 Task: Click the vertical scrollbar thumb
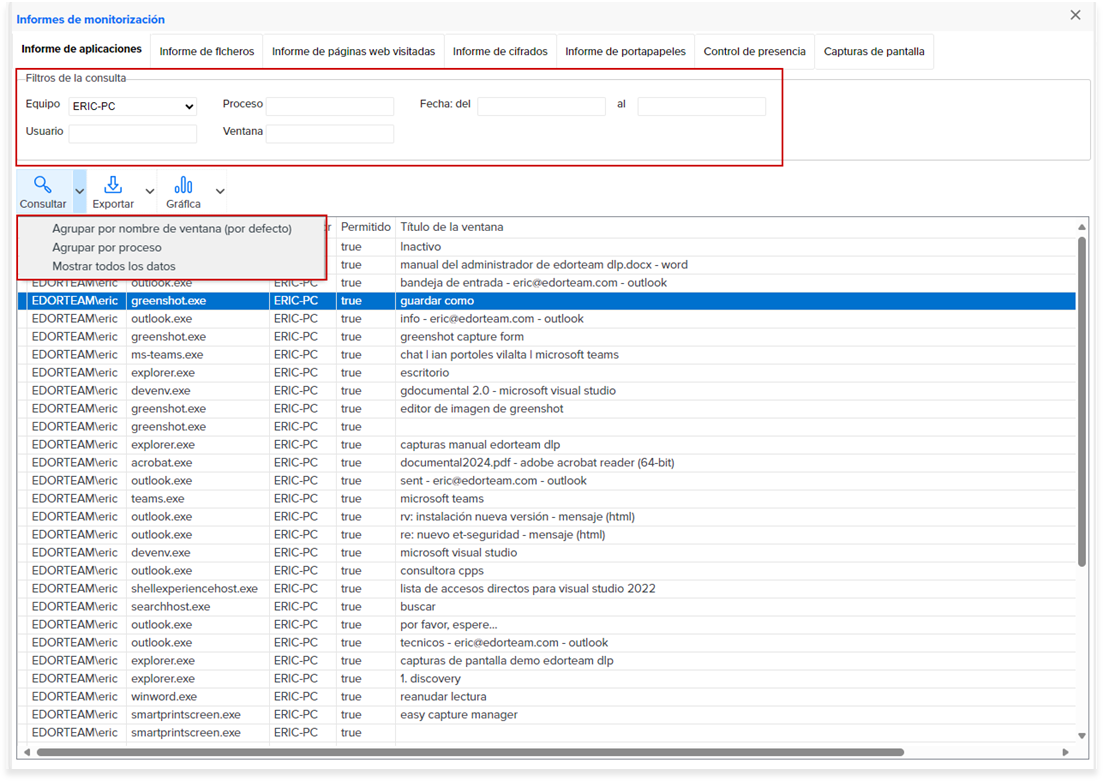(1081, 401)
